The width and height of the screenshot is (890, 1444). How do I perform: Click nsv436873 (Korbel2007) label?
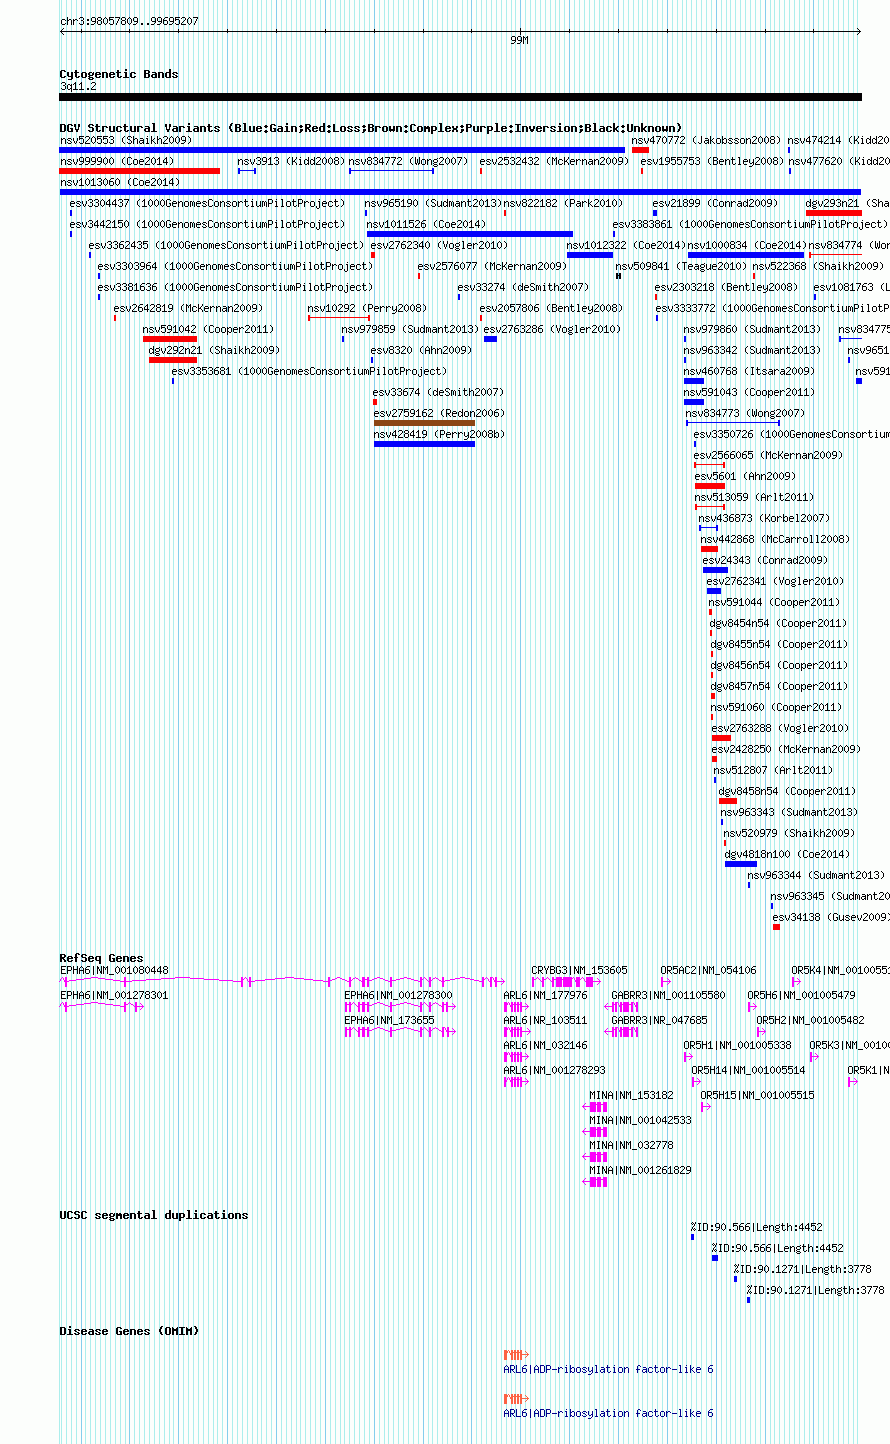coord(764,518)
